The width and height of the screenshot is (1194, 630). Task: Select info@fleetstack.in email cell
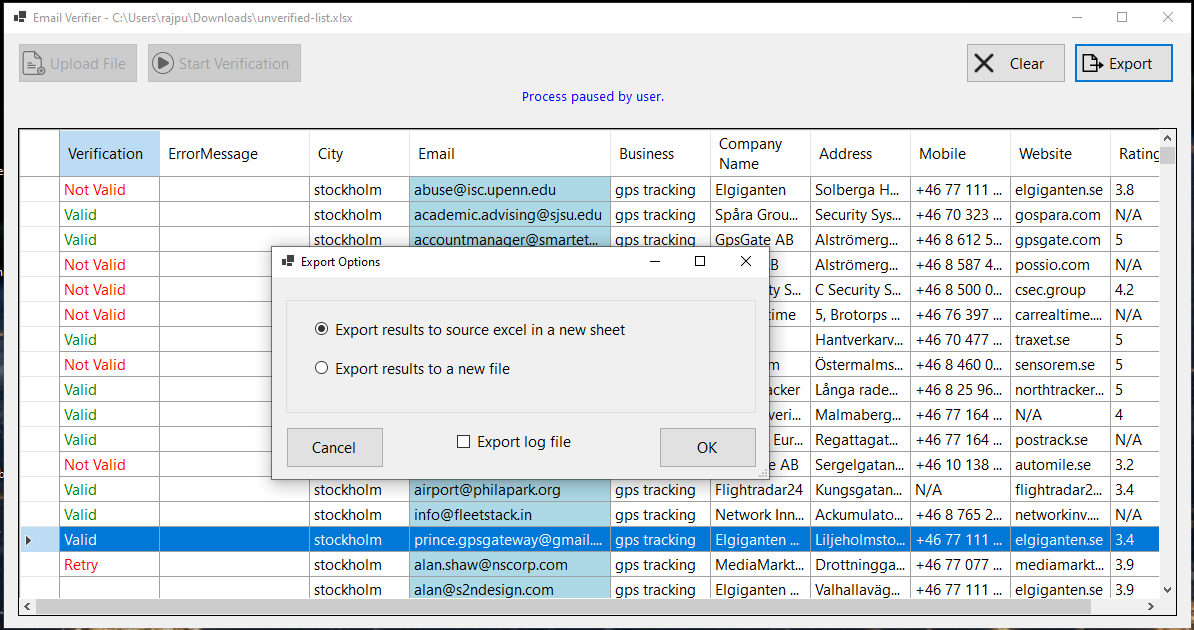click(509, 515)
